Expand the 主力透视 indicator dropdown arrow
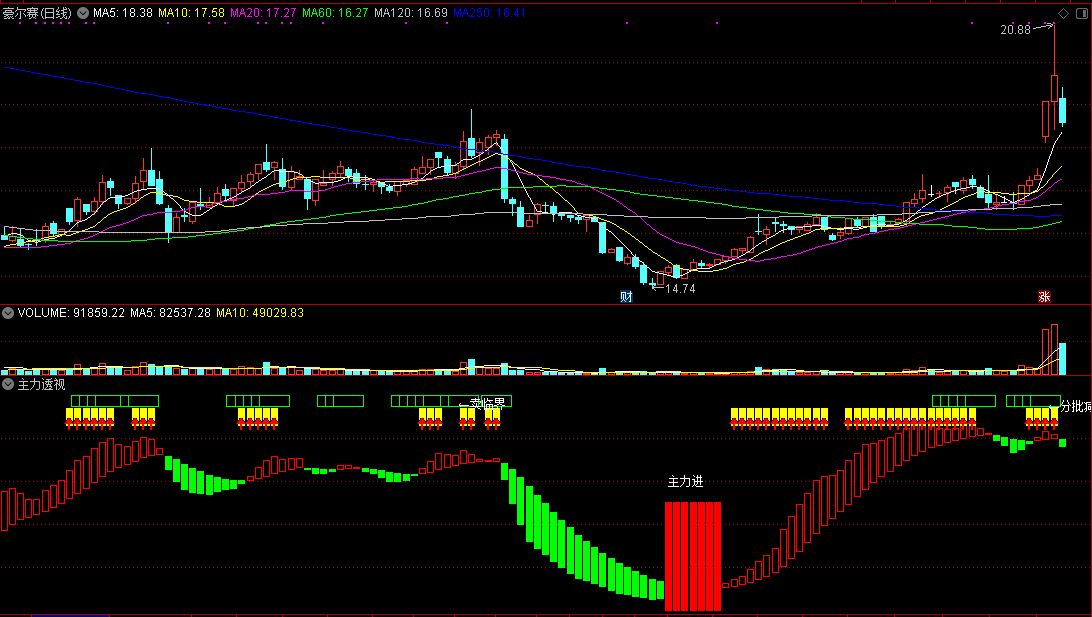This screenshot has height=617, width=1092. pyautogui.click(x=8, y=384)
